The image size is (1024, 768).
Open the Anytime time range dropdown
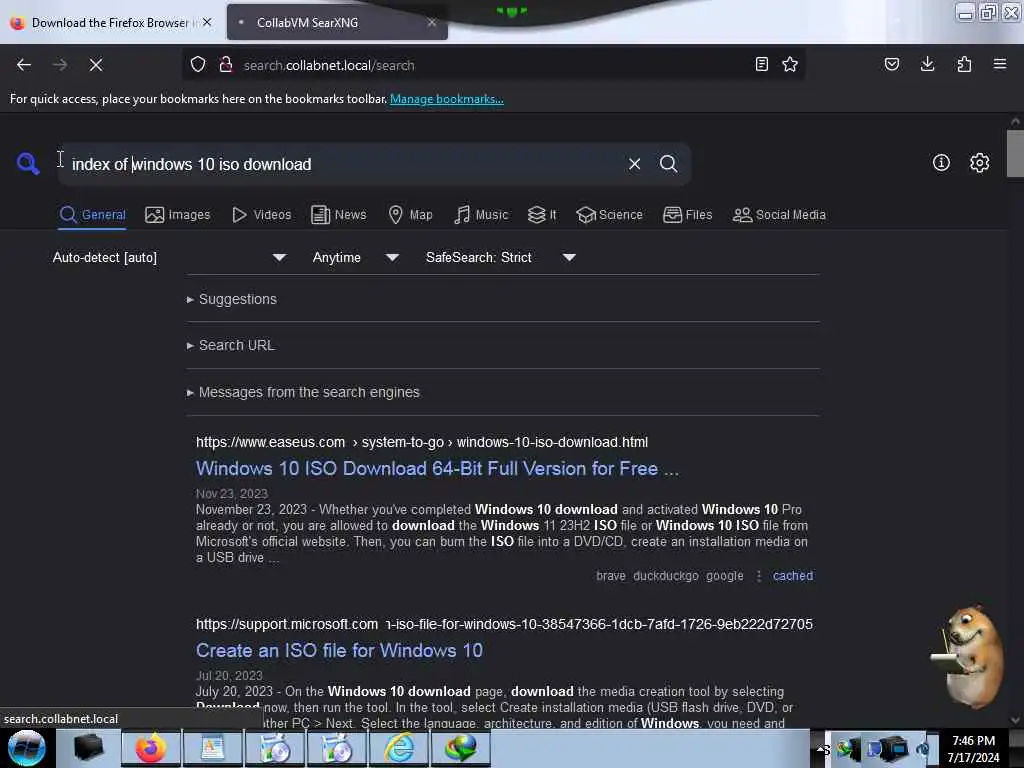[x=356, y=257]
